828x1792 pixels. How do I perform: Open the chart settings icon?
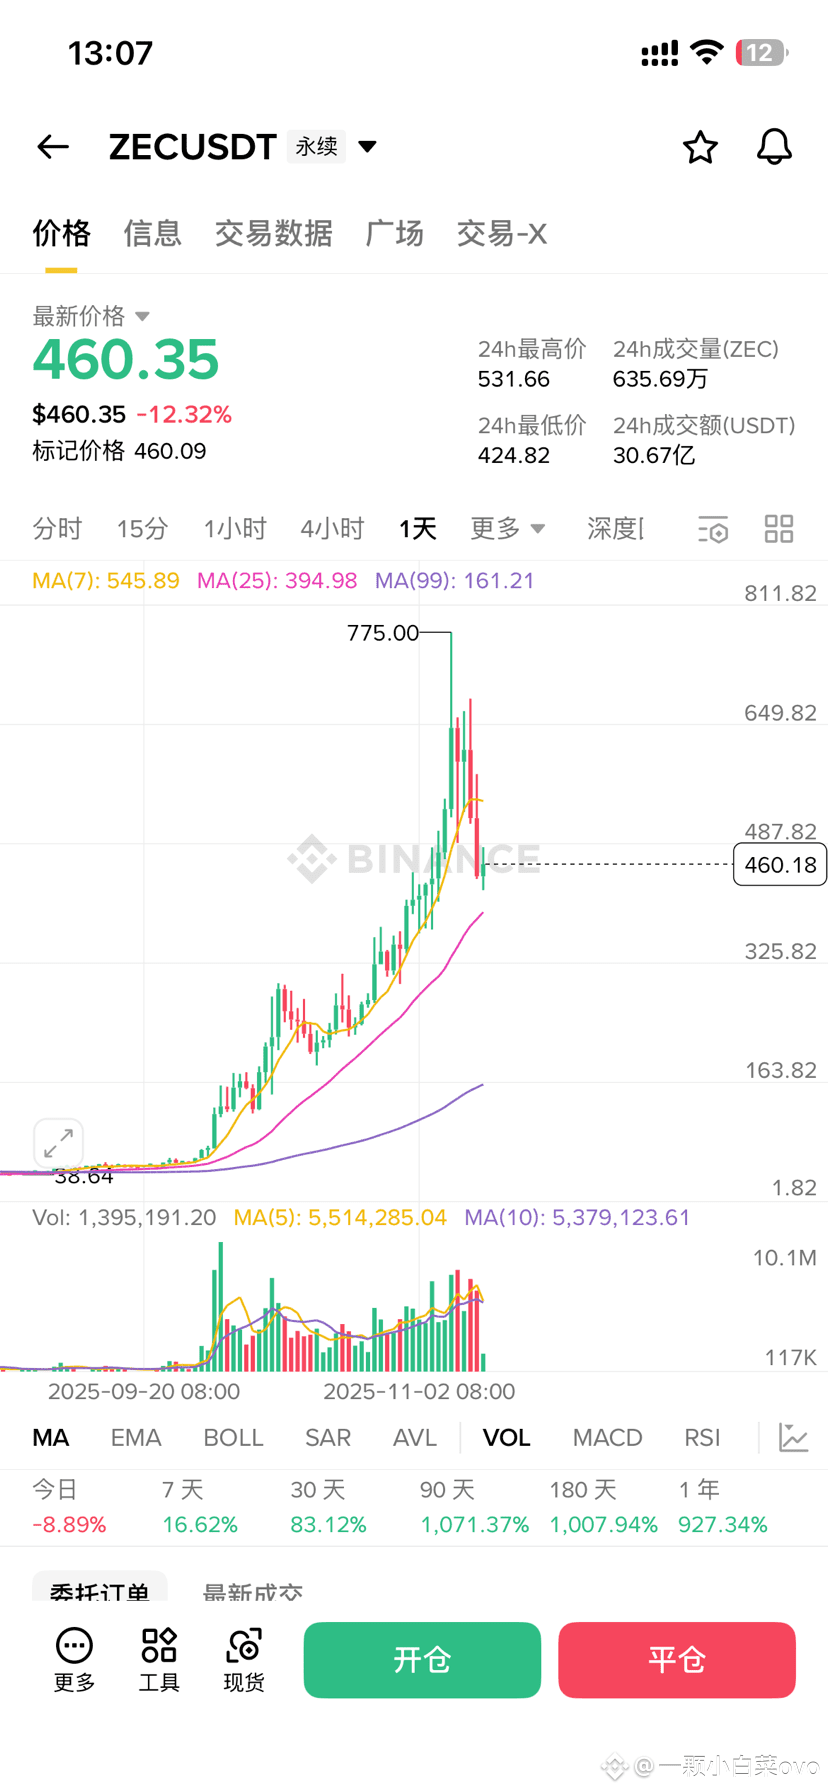click(713, 529)
